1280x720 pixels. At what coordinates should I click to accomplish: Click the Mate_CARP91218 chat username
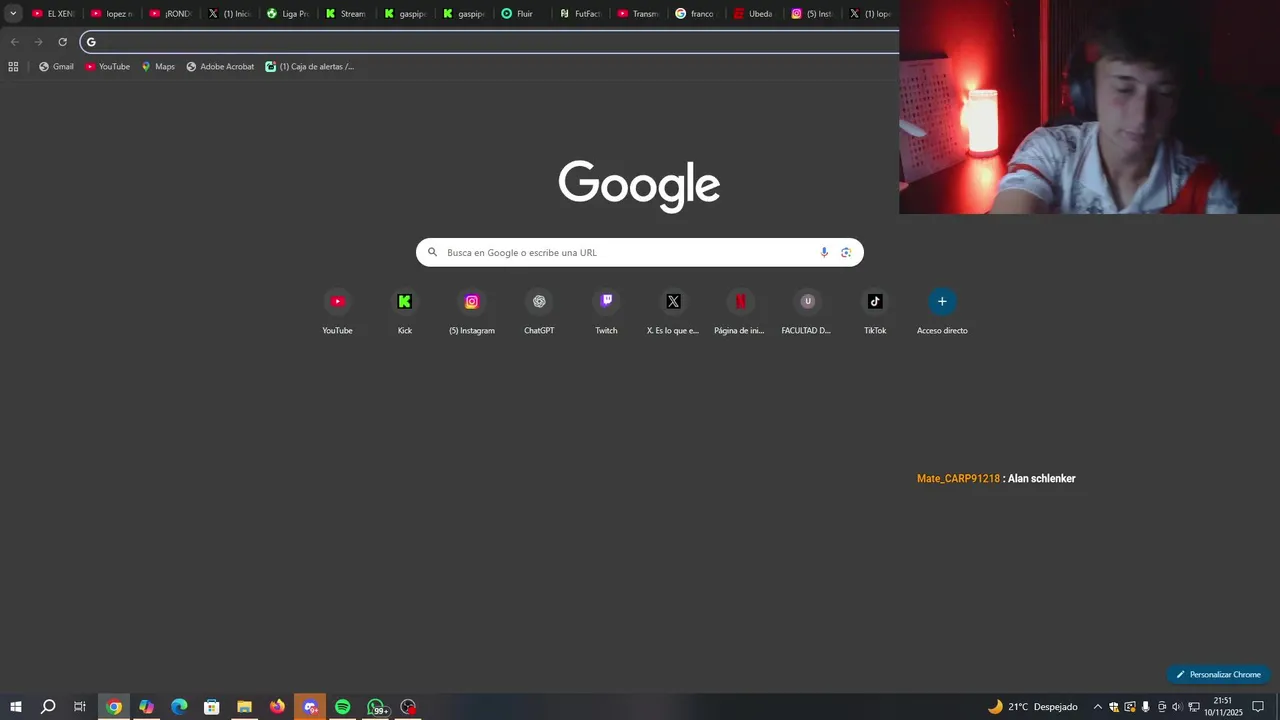(x=958, y=479)
